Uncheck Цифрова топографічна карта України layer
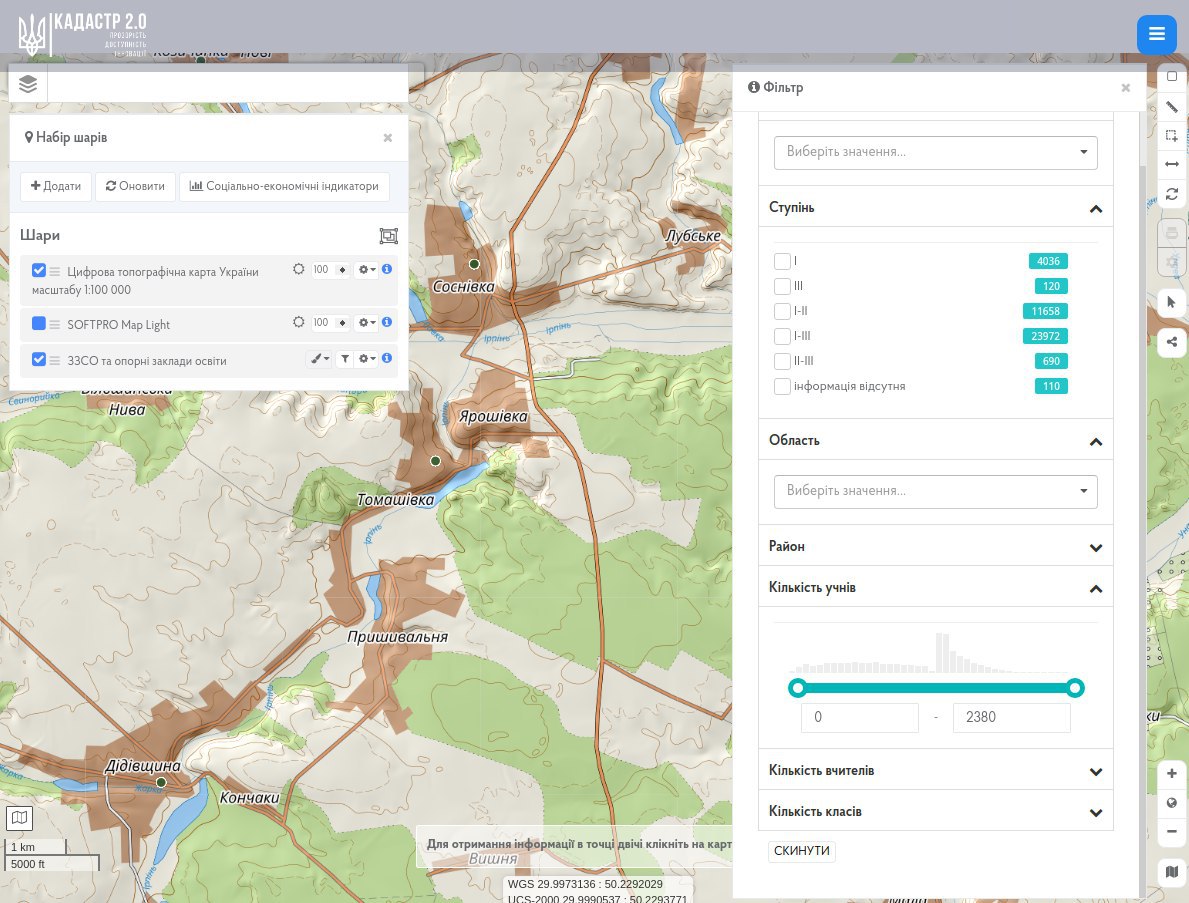1189x903 pixels. tap(39, 270)
